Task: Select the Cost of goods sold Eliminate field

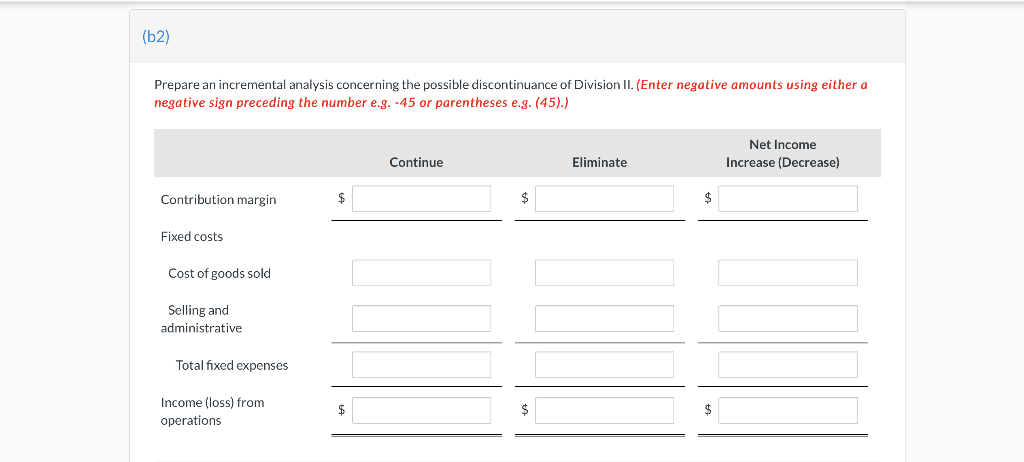Action: tap(604, 272)
